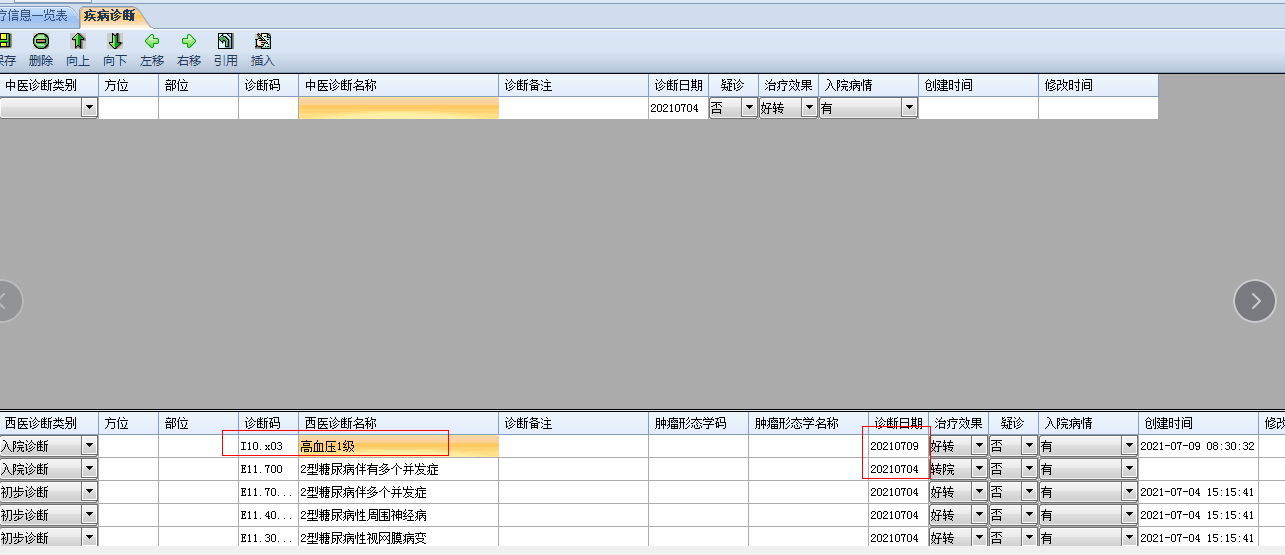Click the 中医诊断名称 column header
Image resolution: width=1285 pixels, height=555 pixels.
click(x=398, y=85)
